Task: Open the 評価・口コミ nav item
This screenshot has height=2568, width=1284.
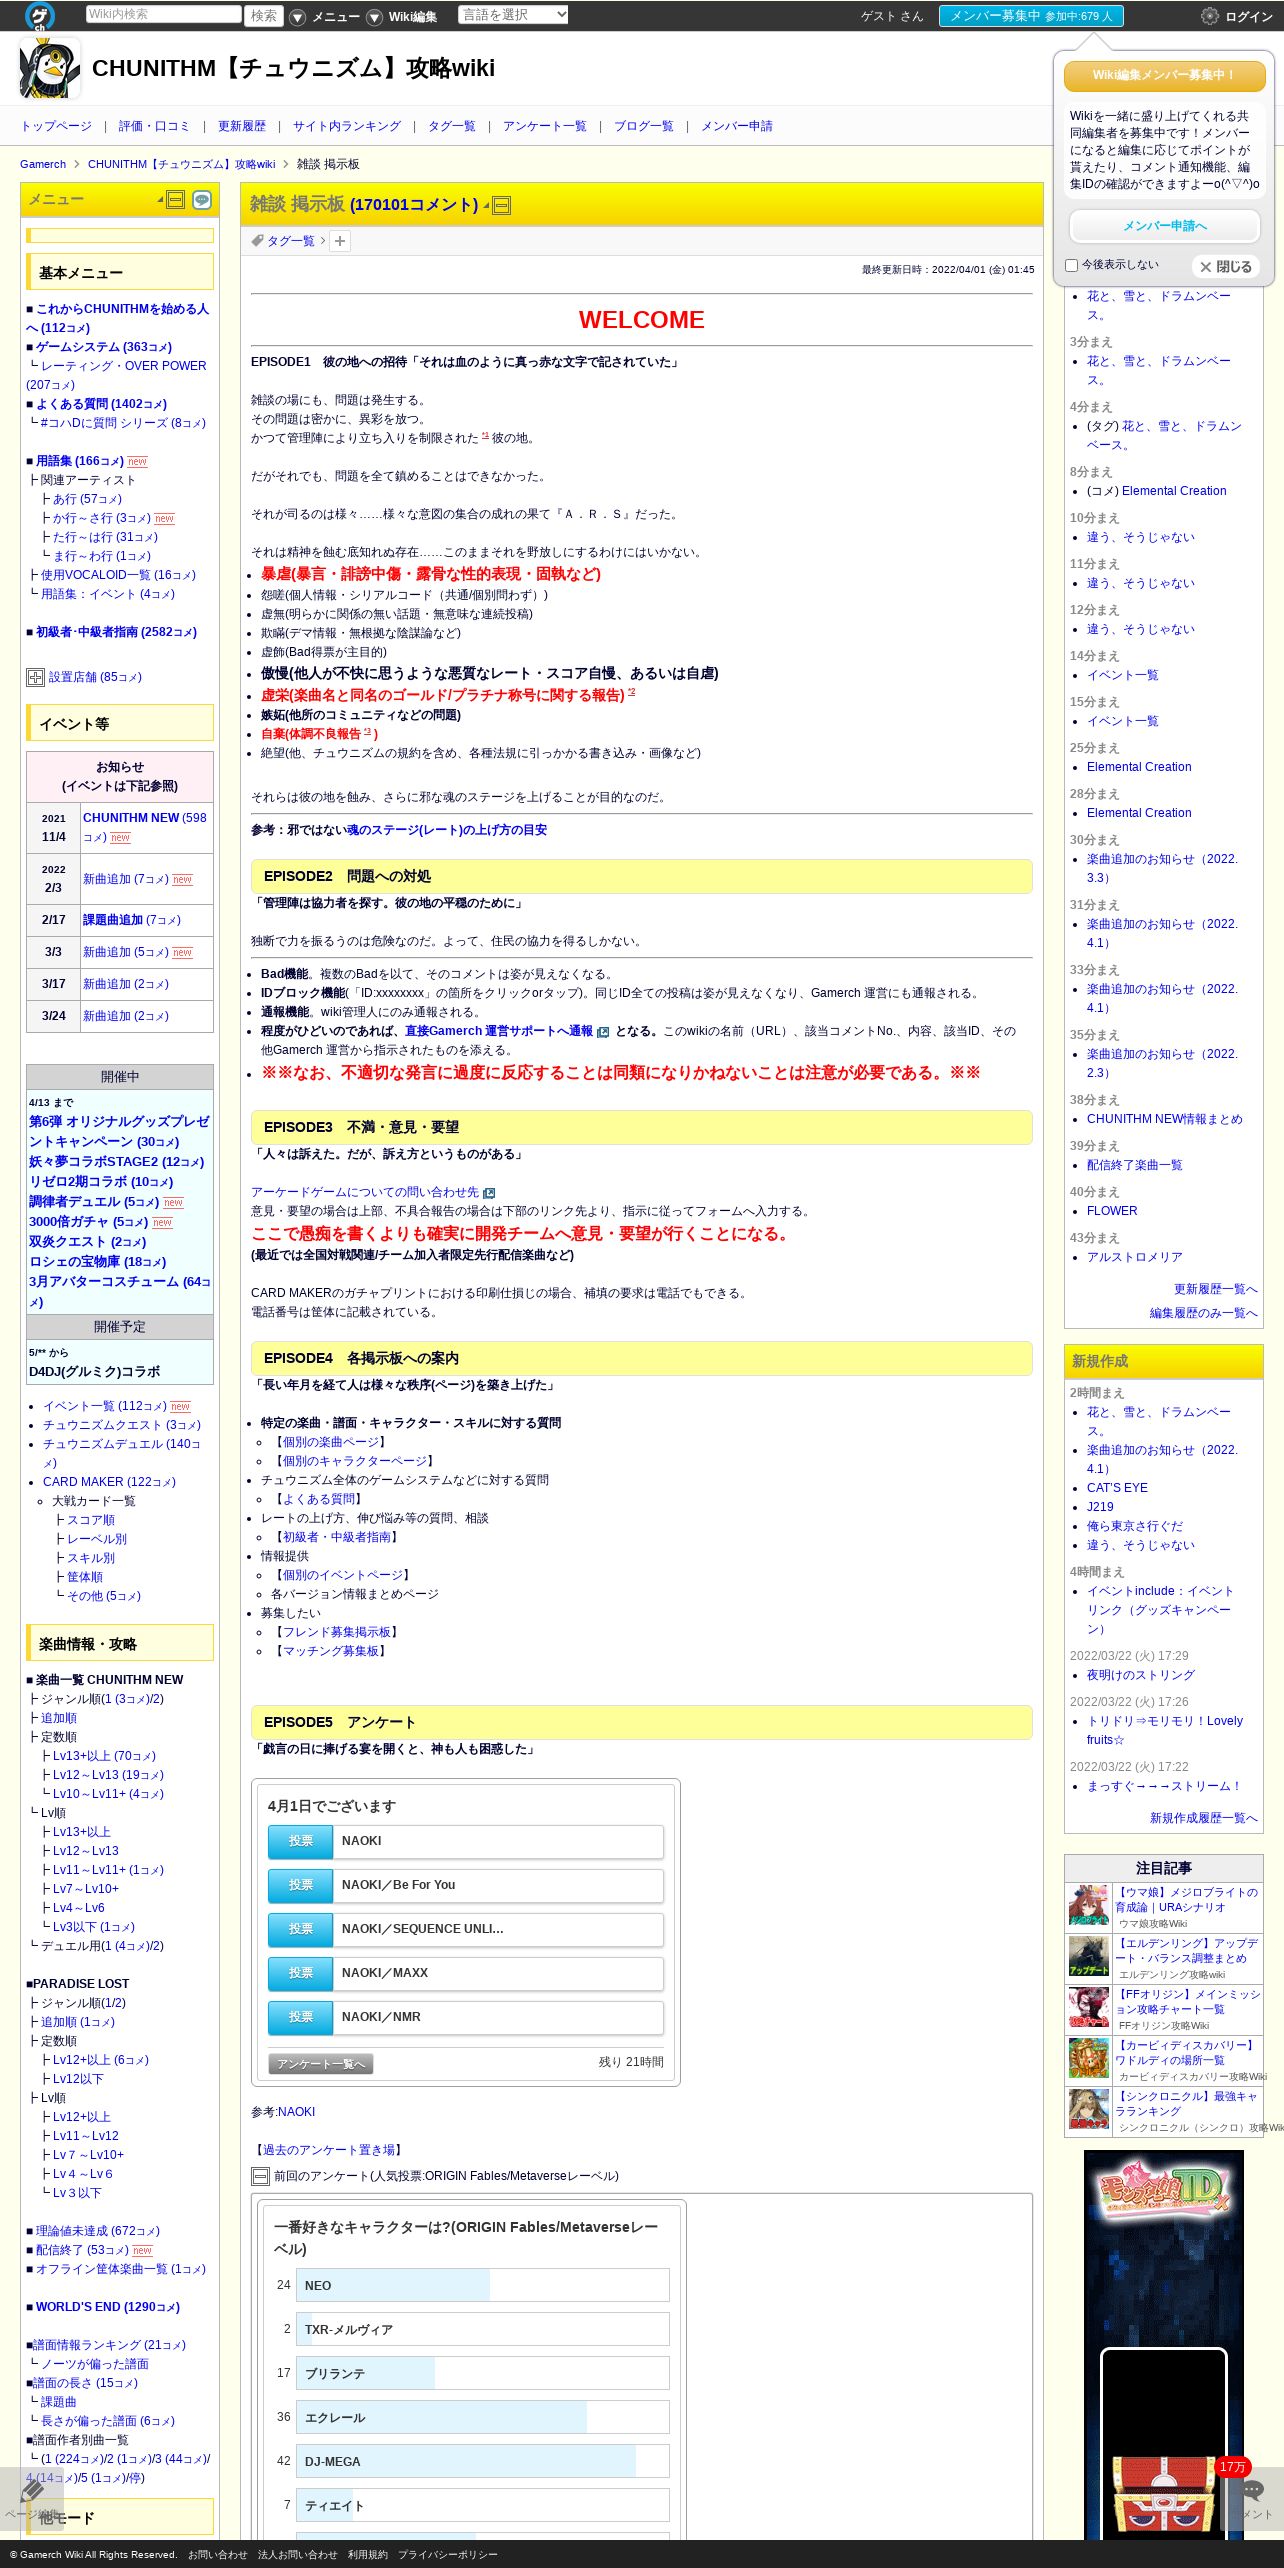Action: 154,126
